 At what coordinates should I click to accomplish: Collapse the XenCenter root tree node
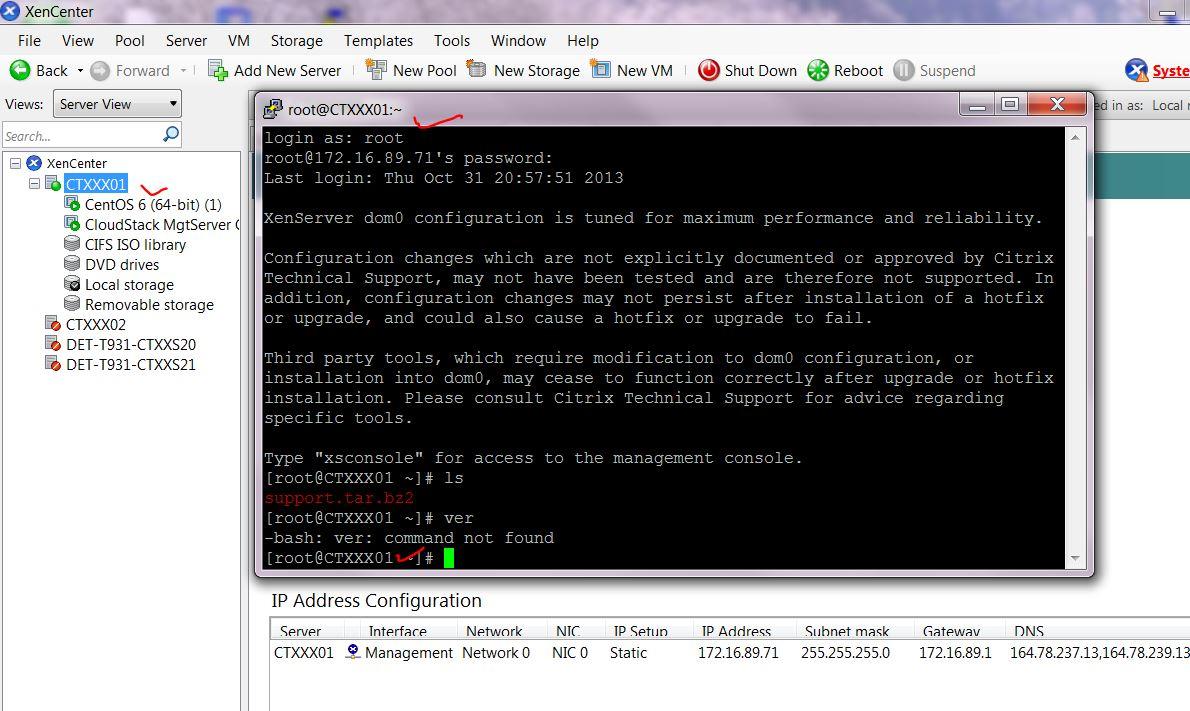click(x=15, y=163)
